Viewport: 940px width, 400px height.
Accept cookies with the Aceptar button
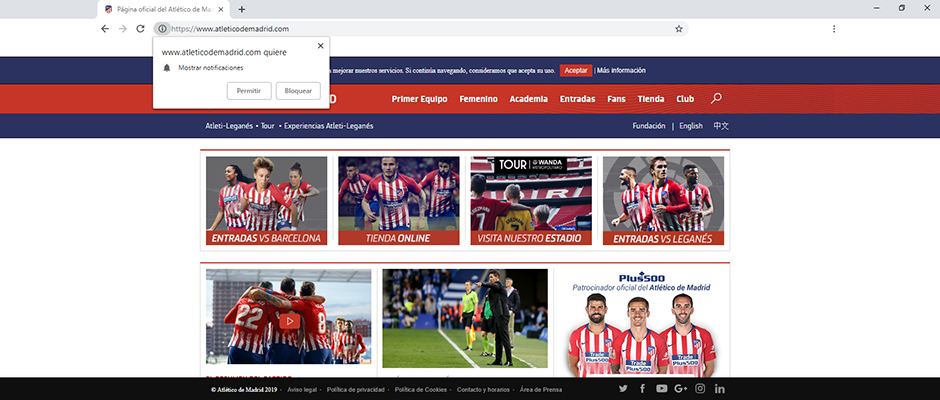[575, 70]
